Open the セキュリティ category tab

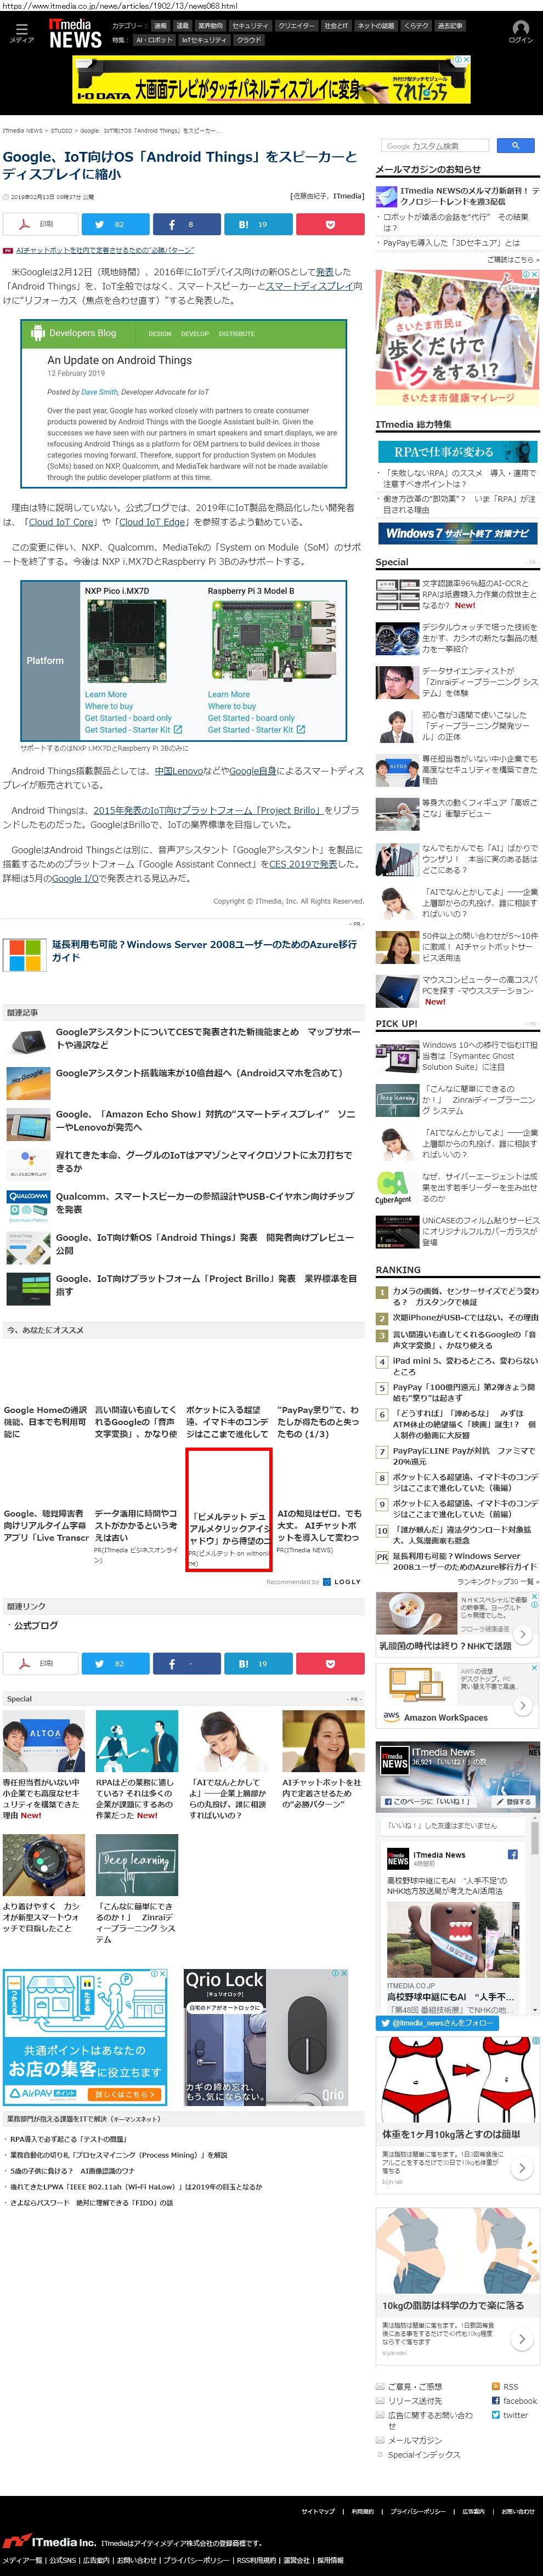249,26
